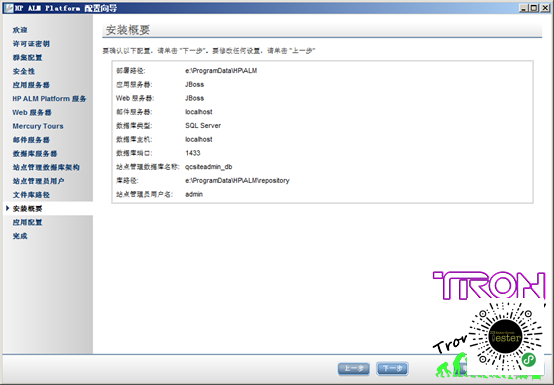
Task: Click the qcsiteadmin_db database name value
Action: tap(208, 167)
